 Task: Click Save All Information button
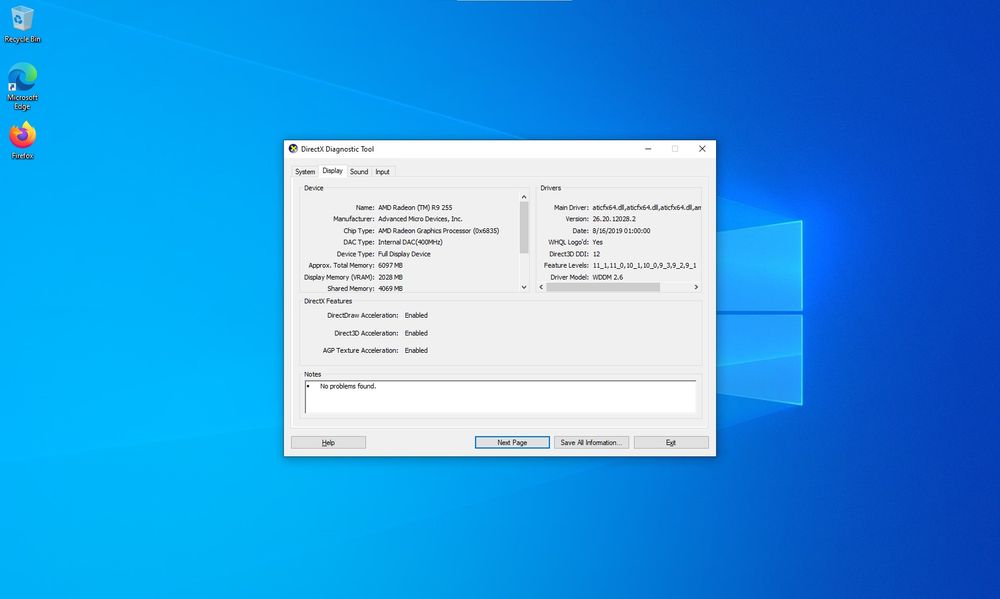(591, 442)
